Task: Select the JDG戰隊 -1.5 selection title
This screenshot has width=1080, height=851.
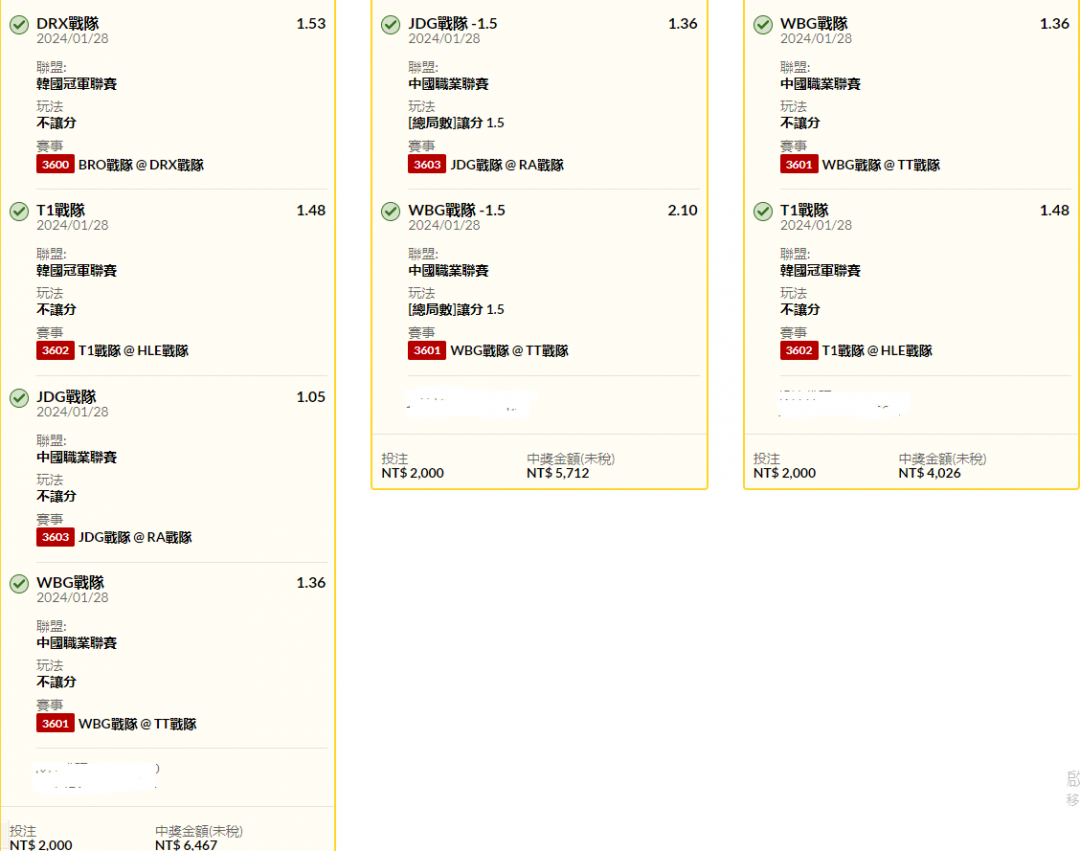Action: click(x=453, y=23)
